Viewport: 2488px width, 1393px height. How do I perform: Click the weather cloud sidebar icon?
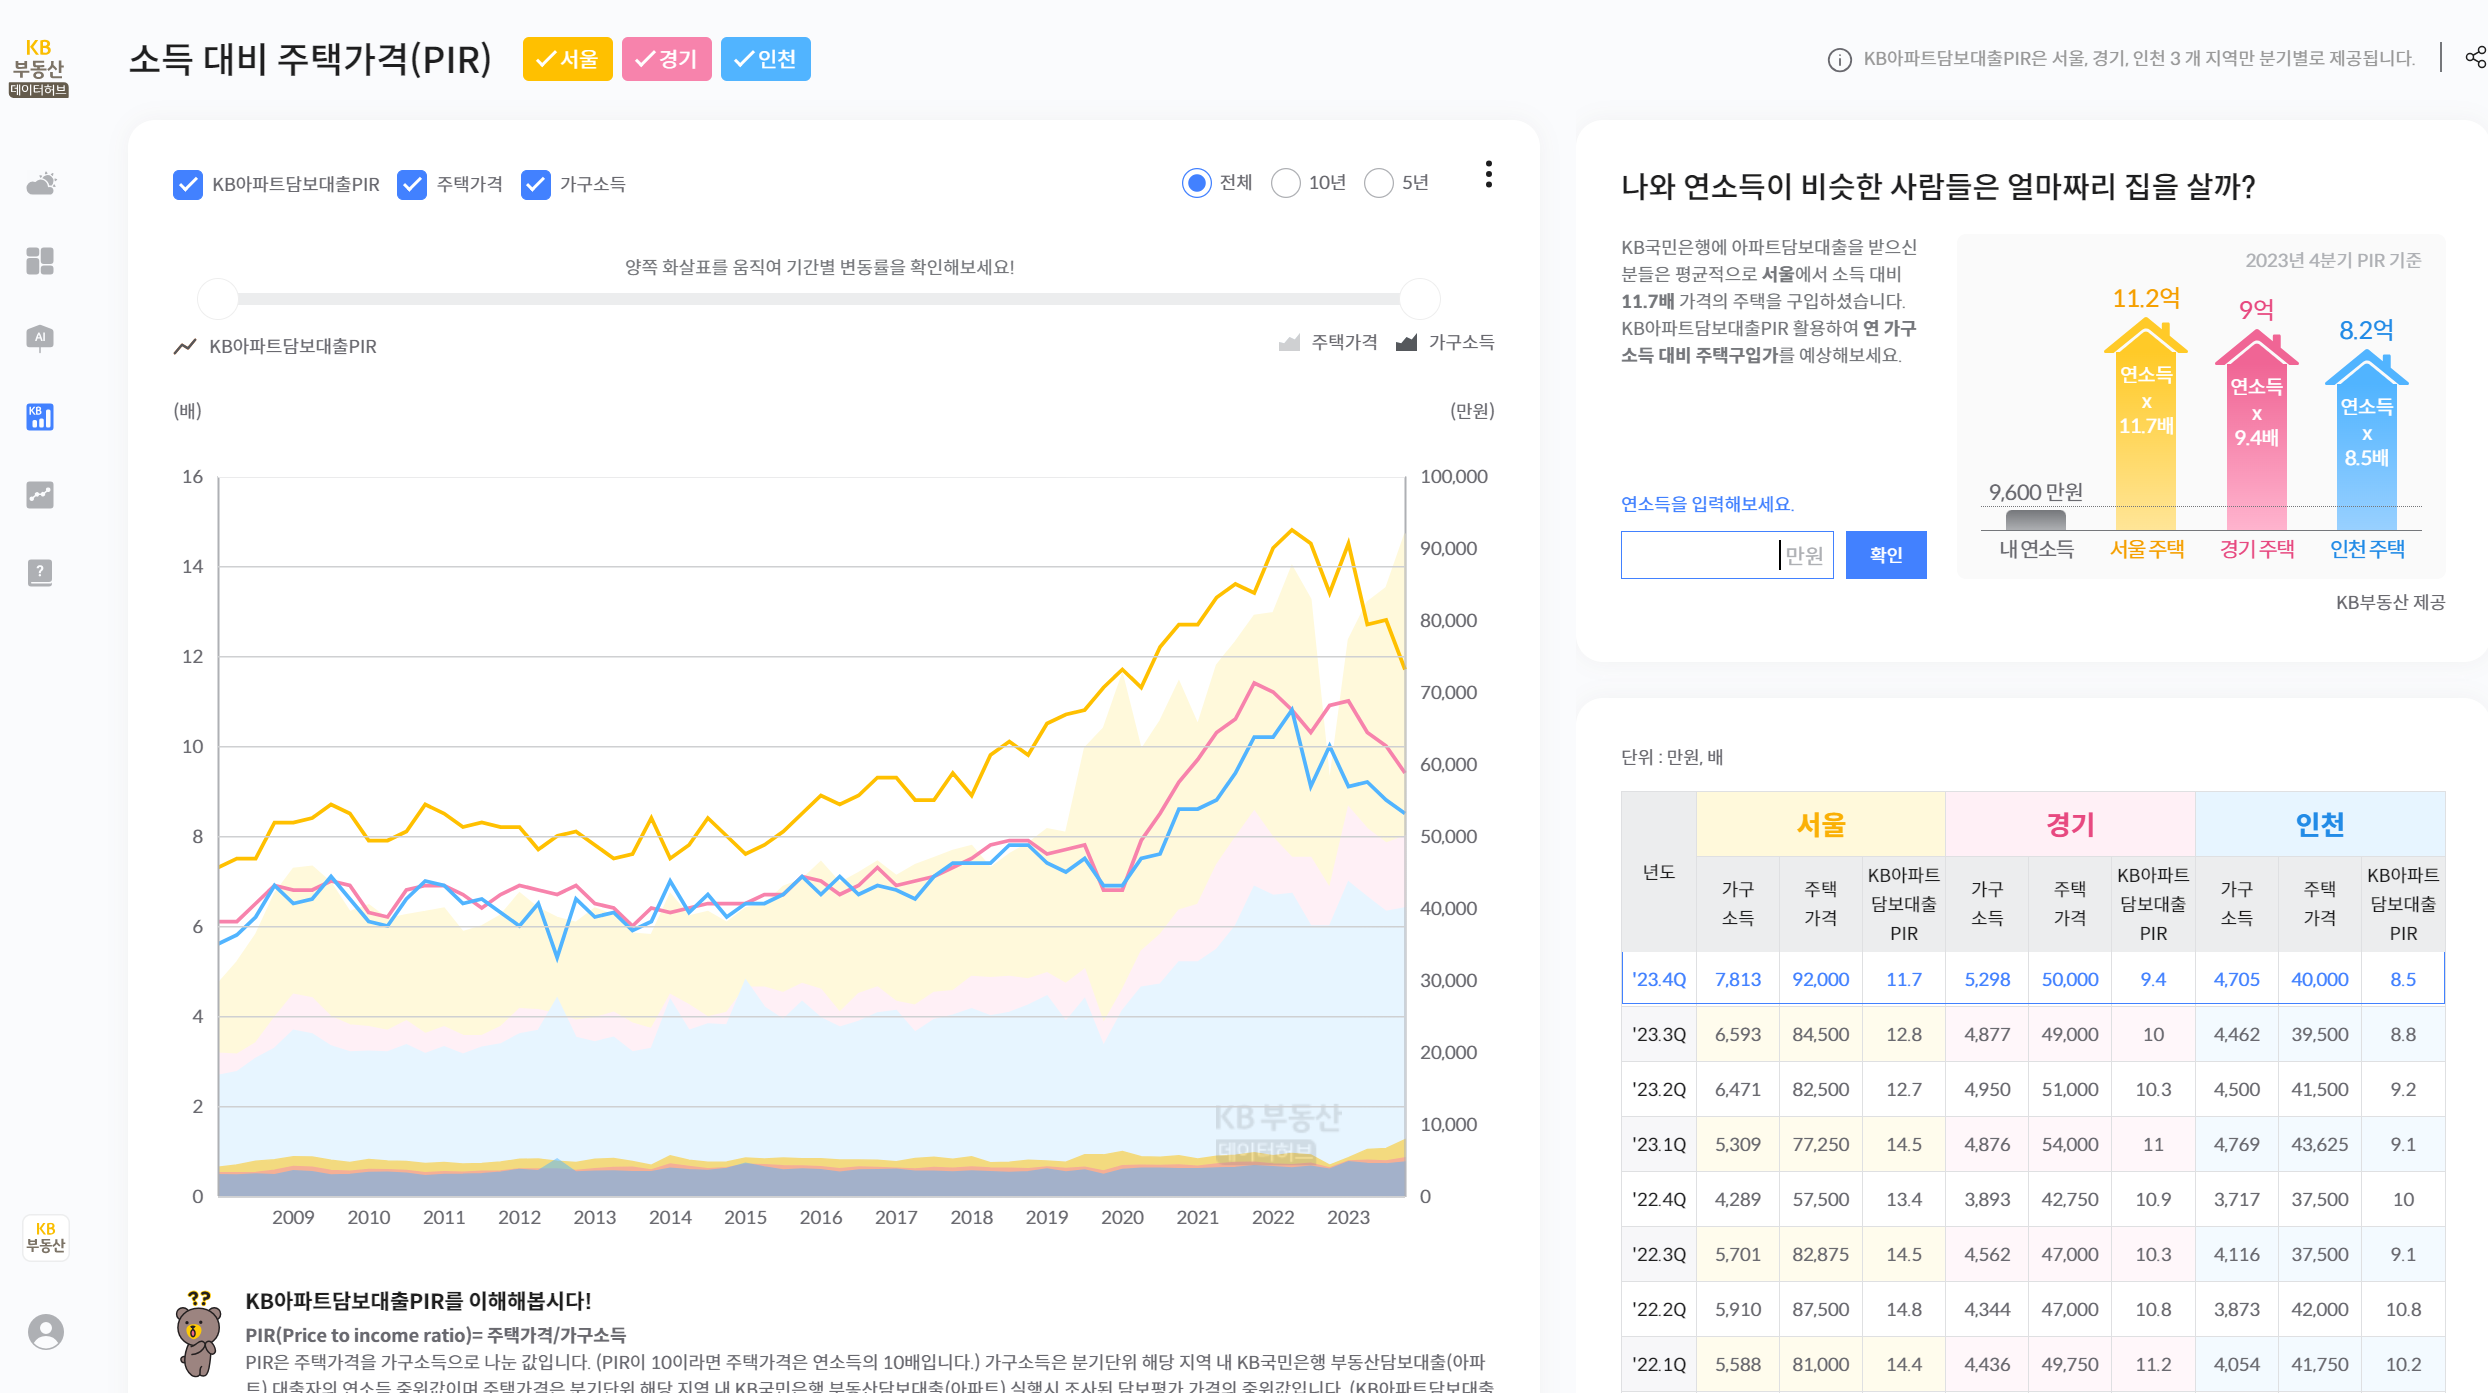coord(41,184)
